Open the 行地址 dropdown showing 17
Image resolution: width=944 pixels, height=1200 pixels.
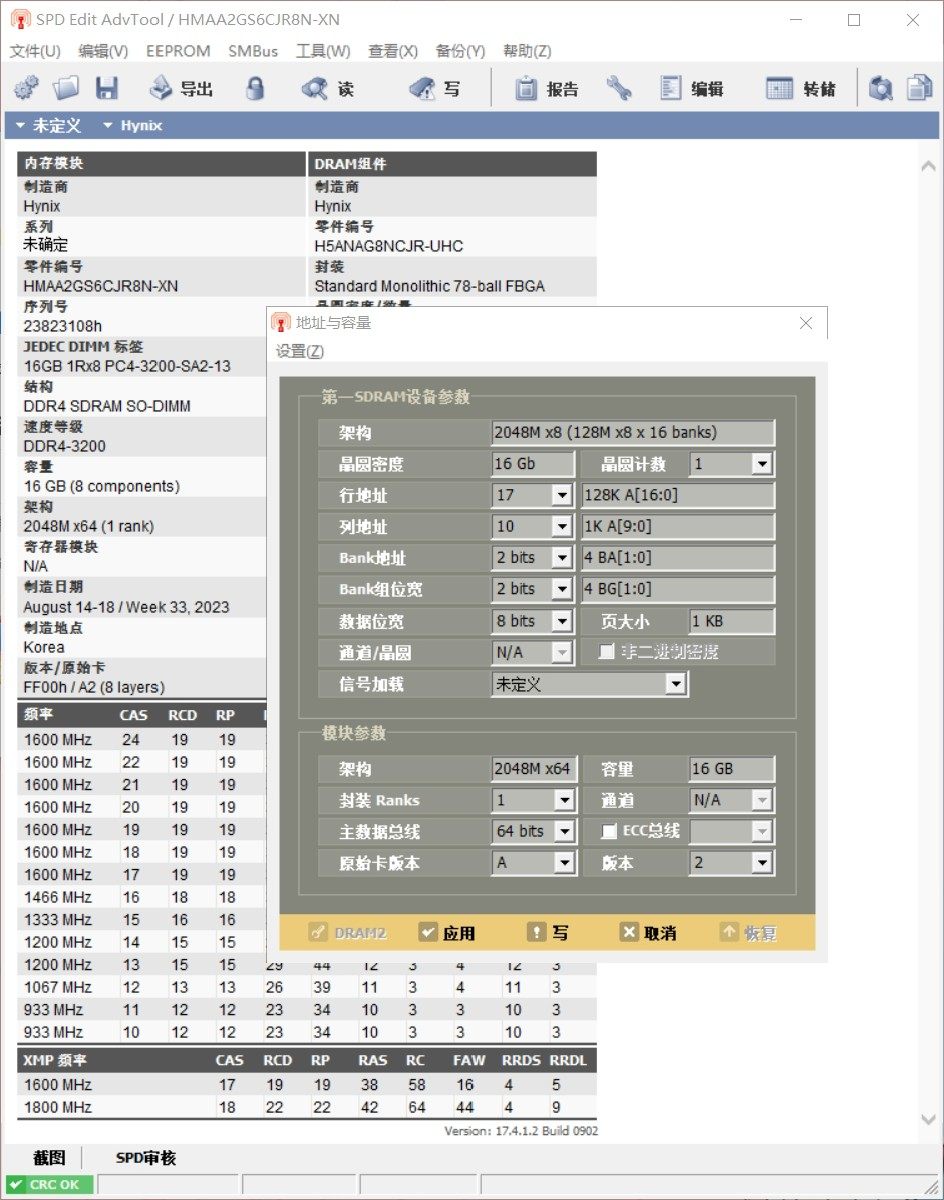tap(561, 495)
